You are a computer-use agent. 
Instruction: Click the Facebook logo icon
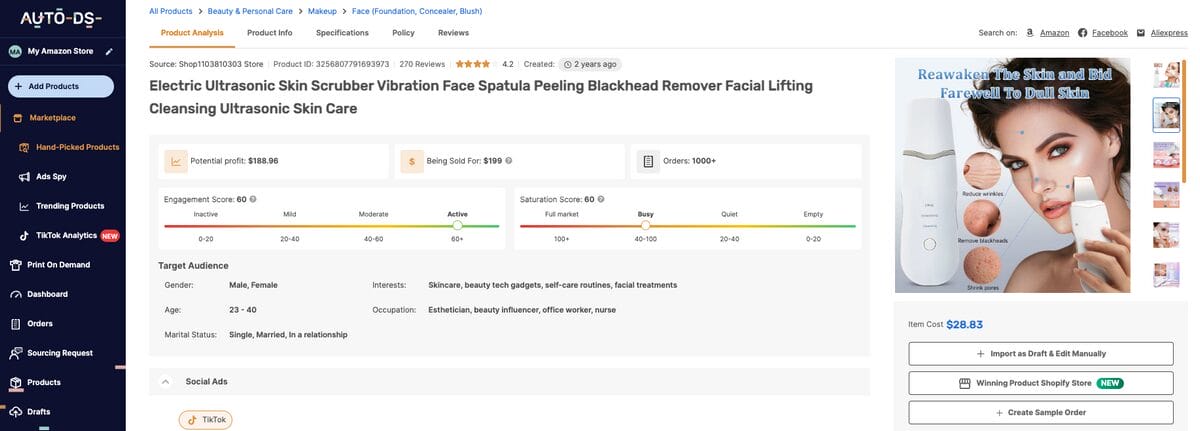[1082, 33]
